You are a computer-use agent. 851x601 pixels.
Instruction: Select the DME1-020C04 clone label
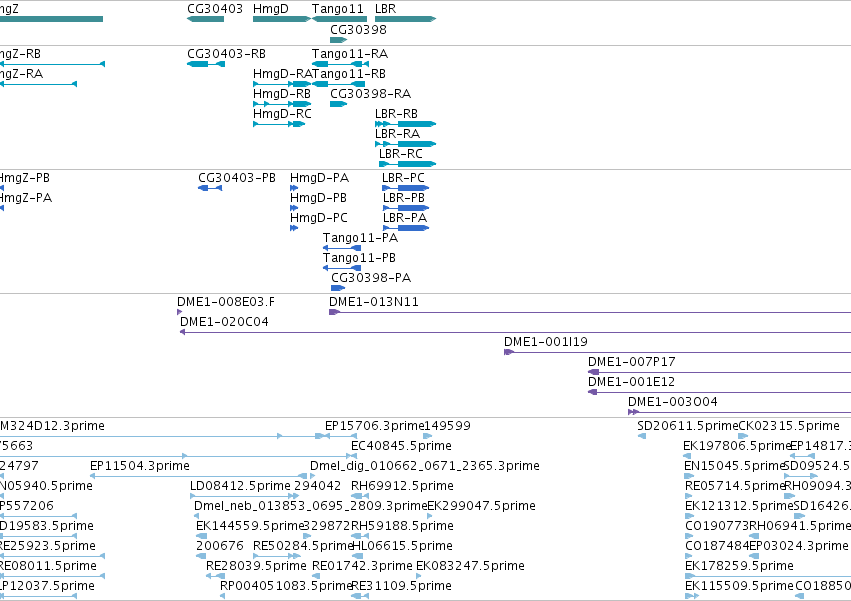coord(224,322)
